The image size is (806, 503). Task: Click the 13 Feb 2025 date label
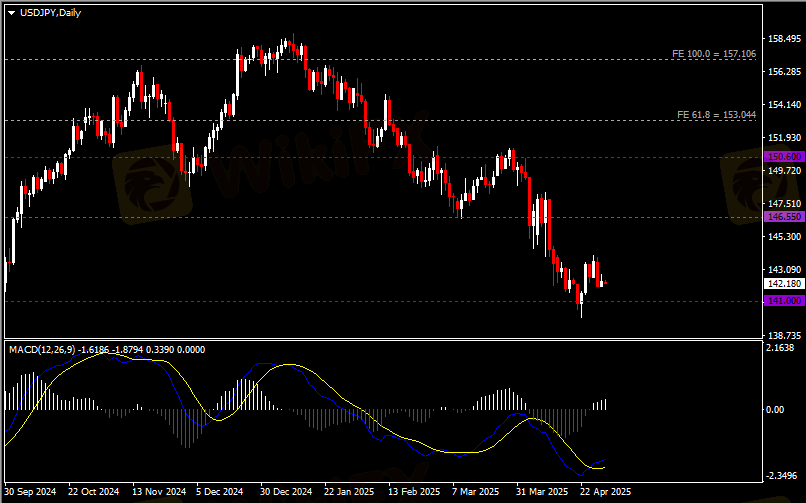tap(414, 492)
